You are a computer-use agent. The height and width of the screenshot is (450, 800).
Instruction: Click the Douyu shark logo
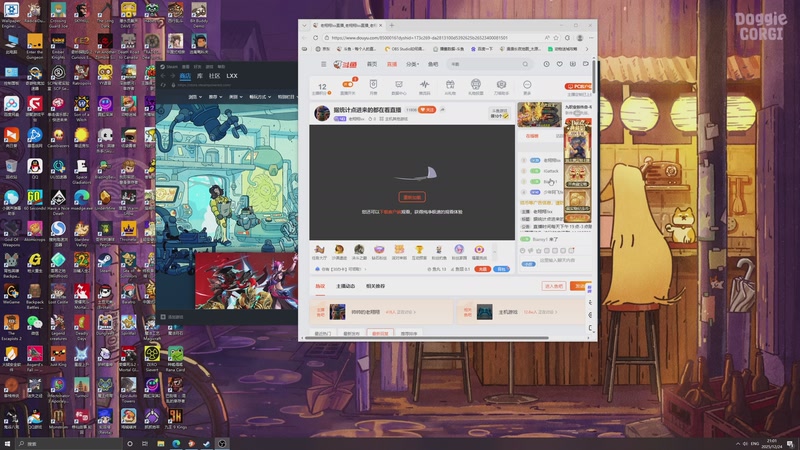point(345,64)
